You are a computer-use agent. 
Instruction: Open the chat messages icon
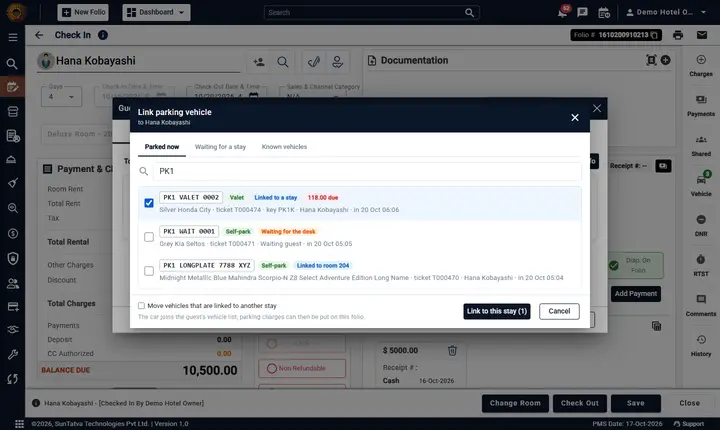click(582, 12)
